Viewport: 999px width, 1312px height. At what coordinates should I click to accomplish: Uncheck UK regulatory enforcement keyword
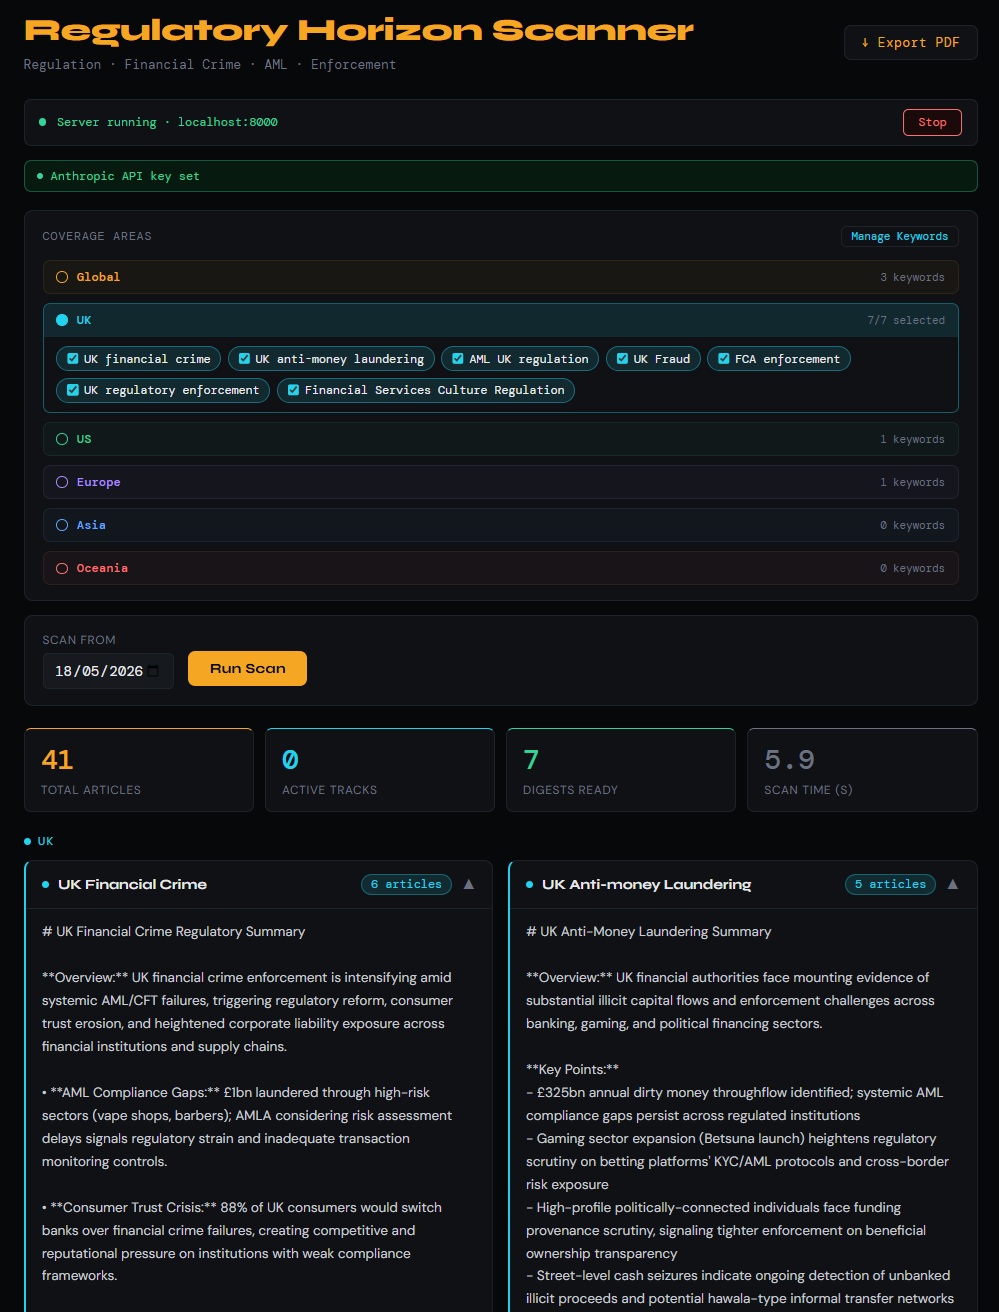click(73, 390)
